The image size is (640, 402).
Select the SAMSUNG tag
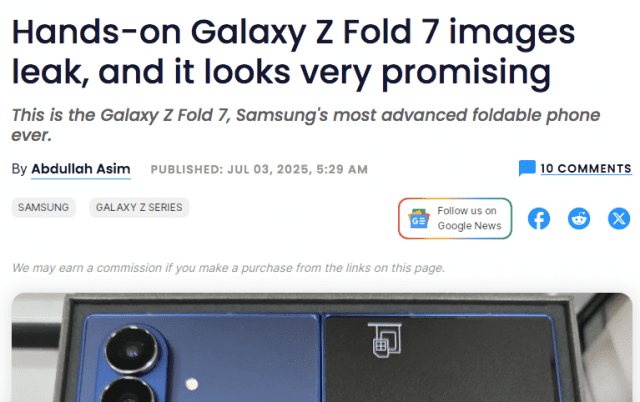click(x=43, y=207)
